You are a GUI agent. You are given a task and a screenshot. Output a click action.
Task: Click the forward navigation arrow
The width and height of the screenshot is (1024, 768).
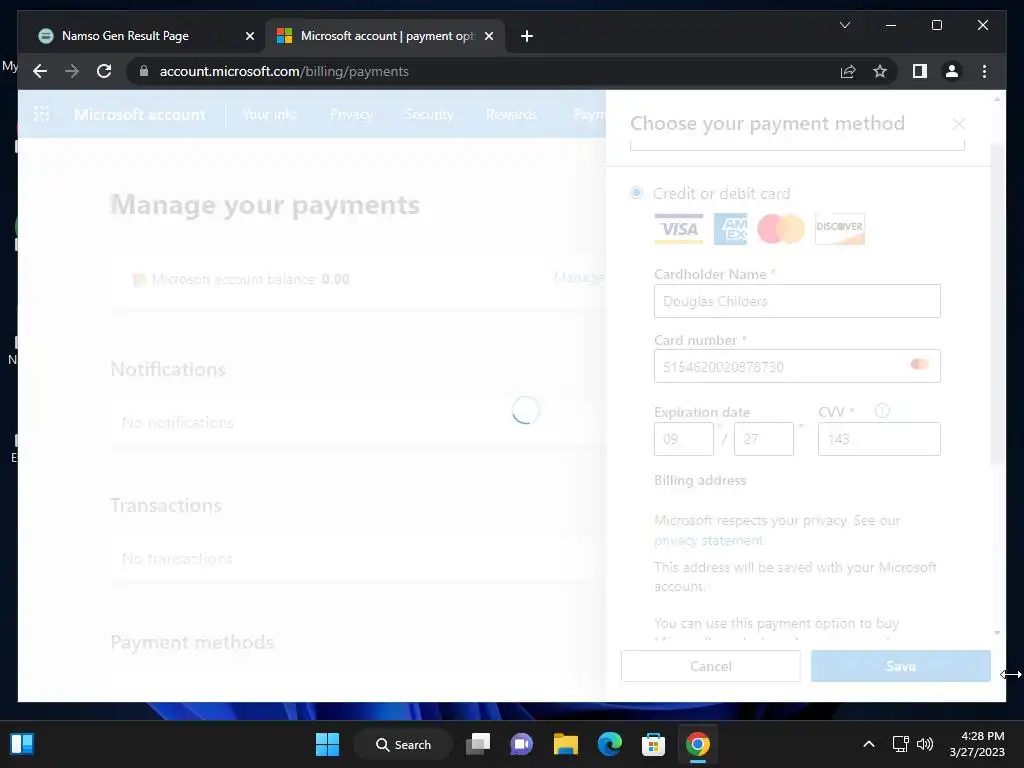click(72, 71)
